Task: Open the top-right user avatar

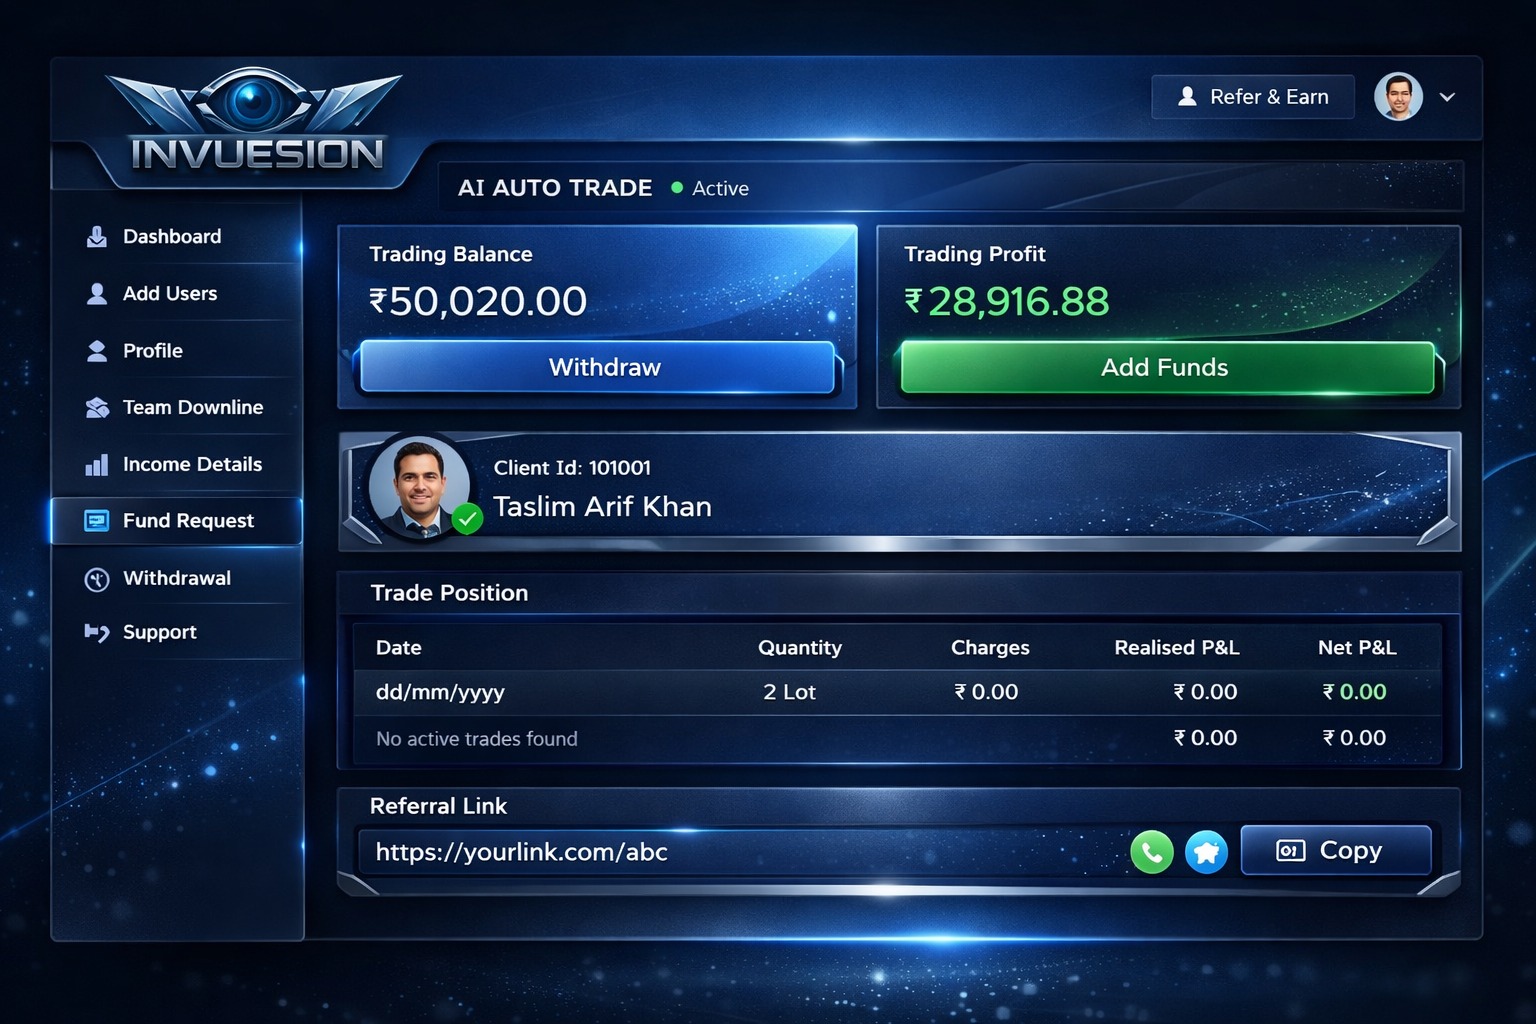Action: tap(1398, 97)
